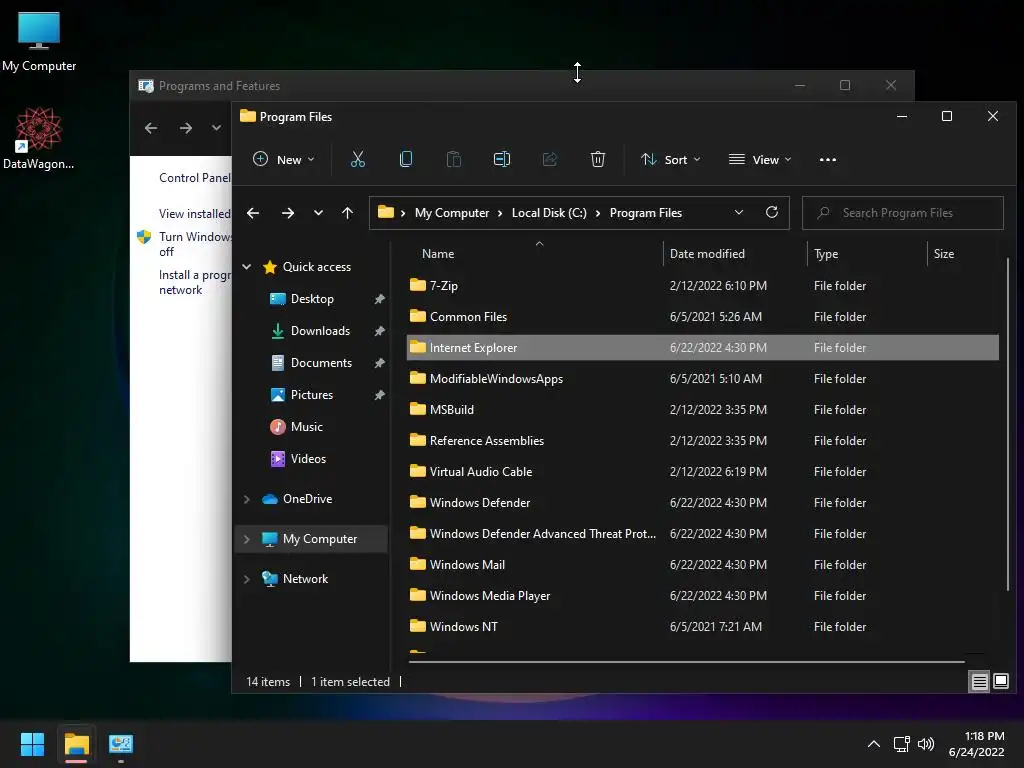Select Videos in navigation pane
This screenshot has height=768, width=1024.
pos(308,458)
